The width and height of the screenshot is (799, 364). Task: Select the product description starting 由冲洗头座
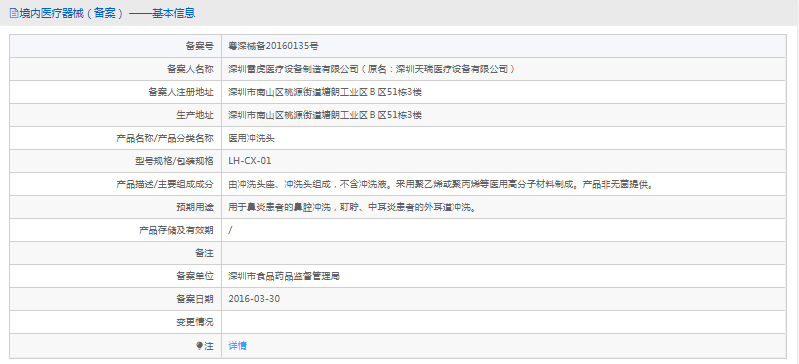[441, 184]
